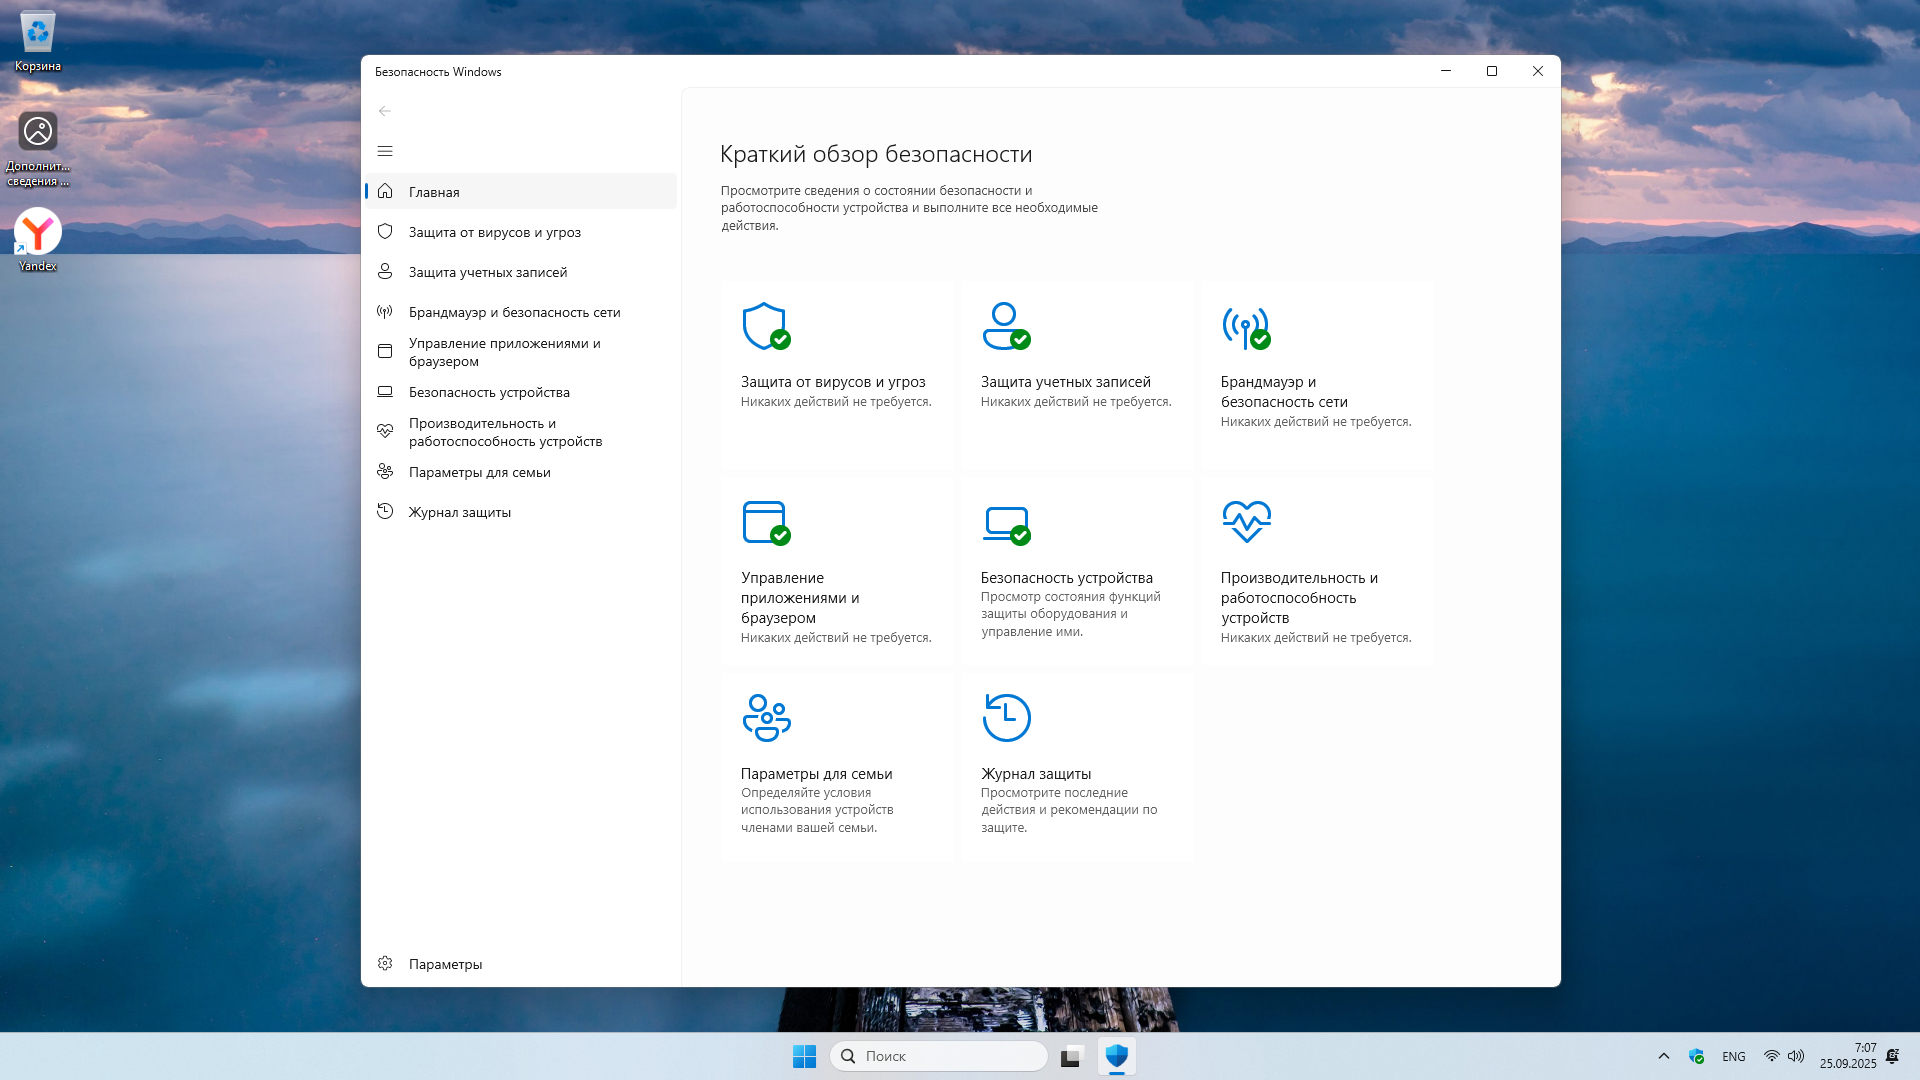
Task: Open the Windows Start button
Action: [804, 1056]
